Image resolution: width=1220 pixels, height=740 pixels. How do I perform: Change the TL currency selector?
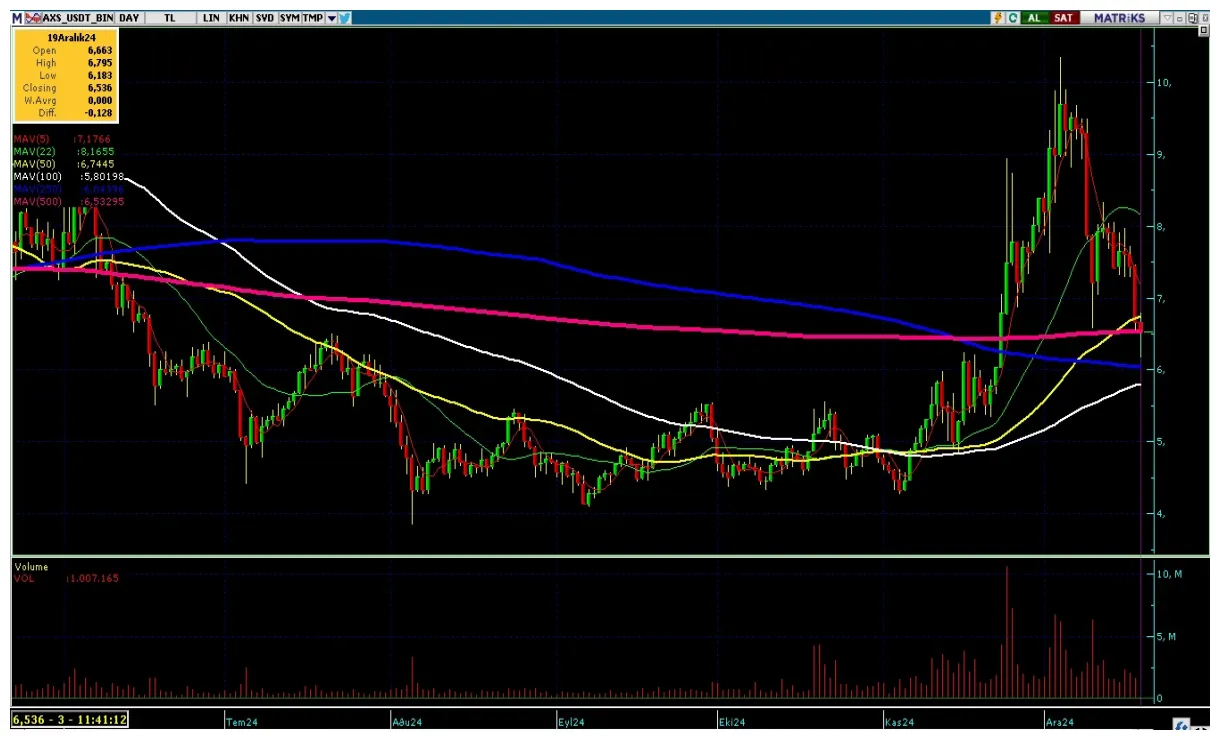point(168,18)
